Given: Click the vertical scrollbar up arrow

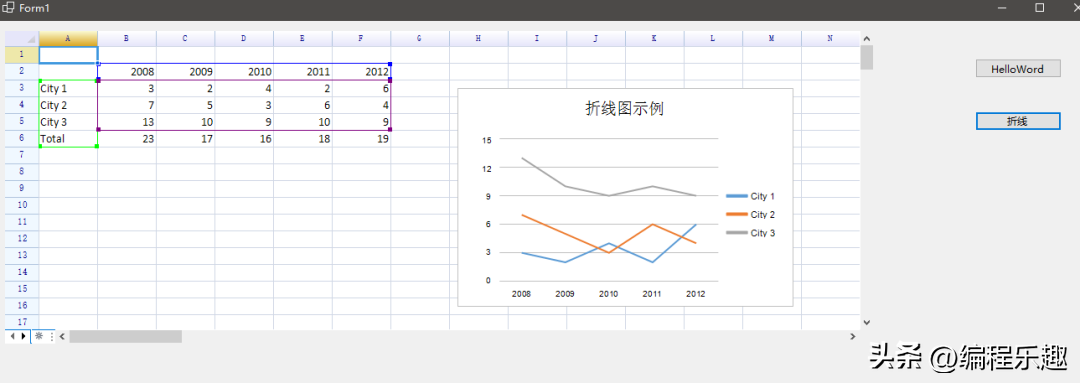Looking at the screenshot, I should pyautogui.click(x=866, y=39).
